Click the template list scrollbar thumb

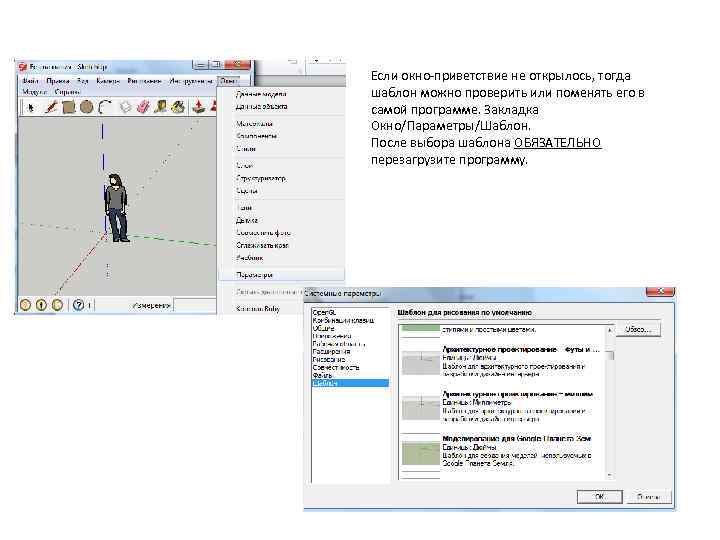click(x=610, y=355)
